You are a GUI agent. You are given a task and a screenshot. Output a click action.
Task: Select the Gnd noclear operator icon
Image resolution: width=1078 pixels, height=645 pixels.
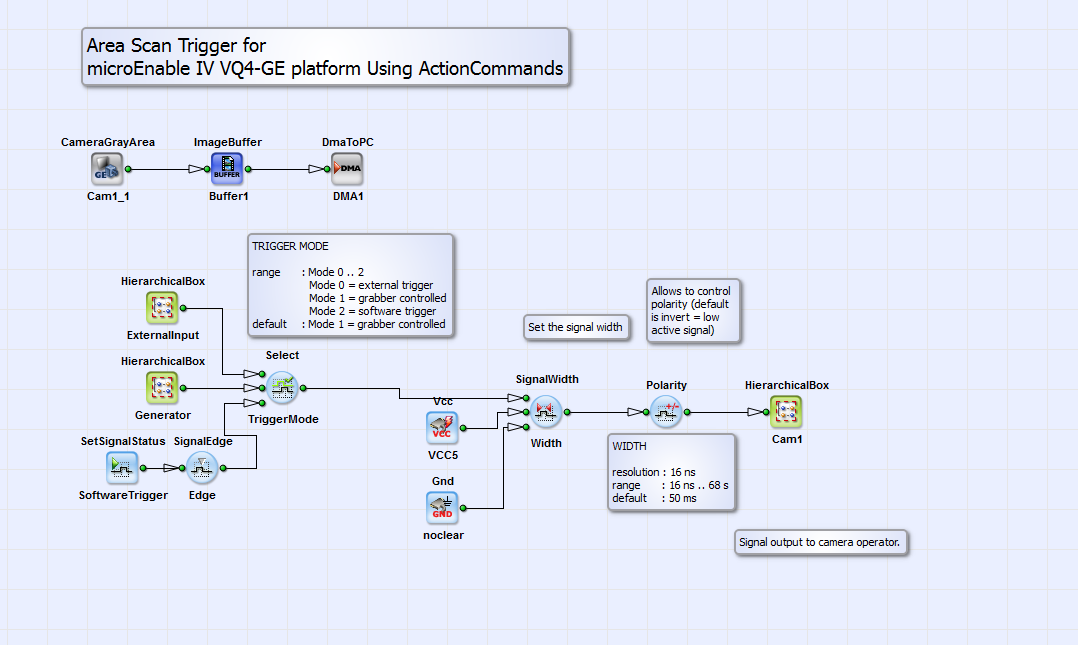pos(442,508)
